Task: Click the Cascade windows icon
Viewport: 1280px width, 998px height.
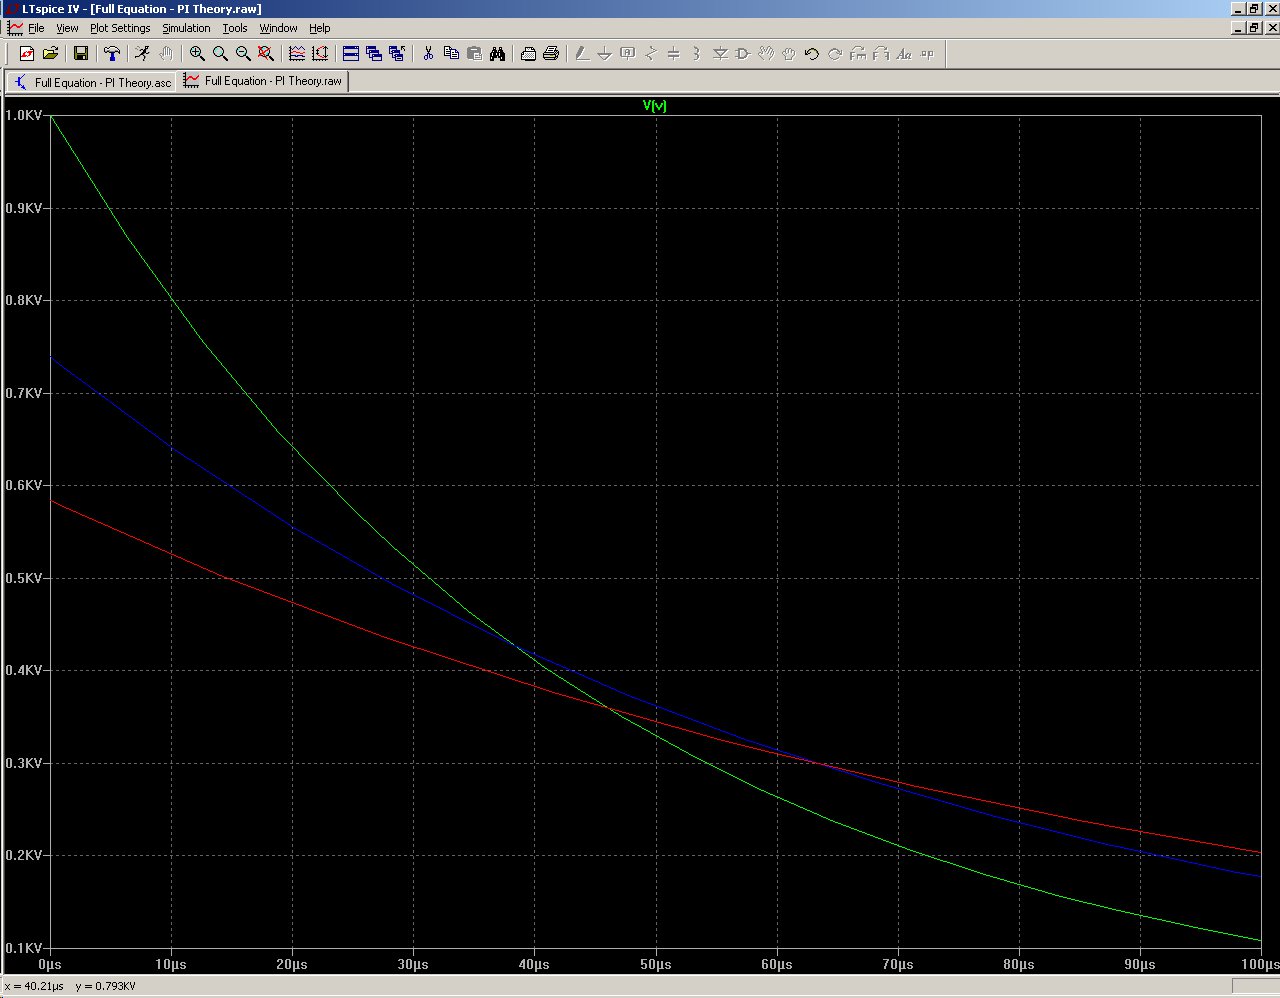Action: point(374,54)
